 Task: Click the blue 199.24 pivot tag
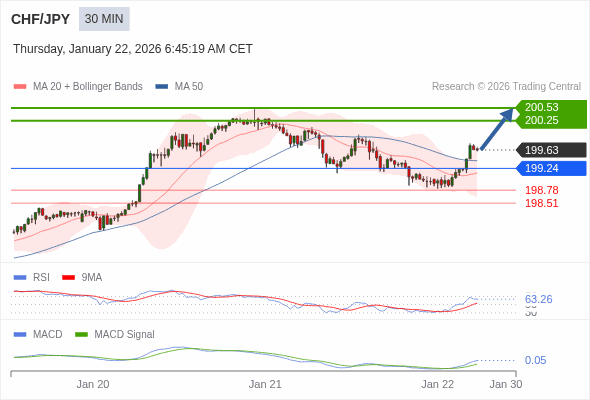[552, 168]
